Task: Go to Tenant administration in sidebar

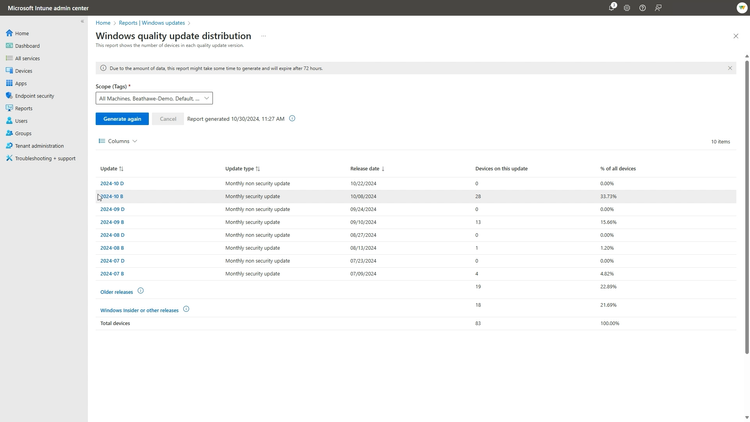Action: [39, 146]
